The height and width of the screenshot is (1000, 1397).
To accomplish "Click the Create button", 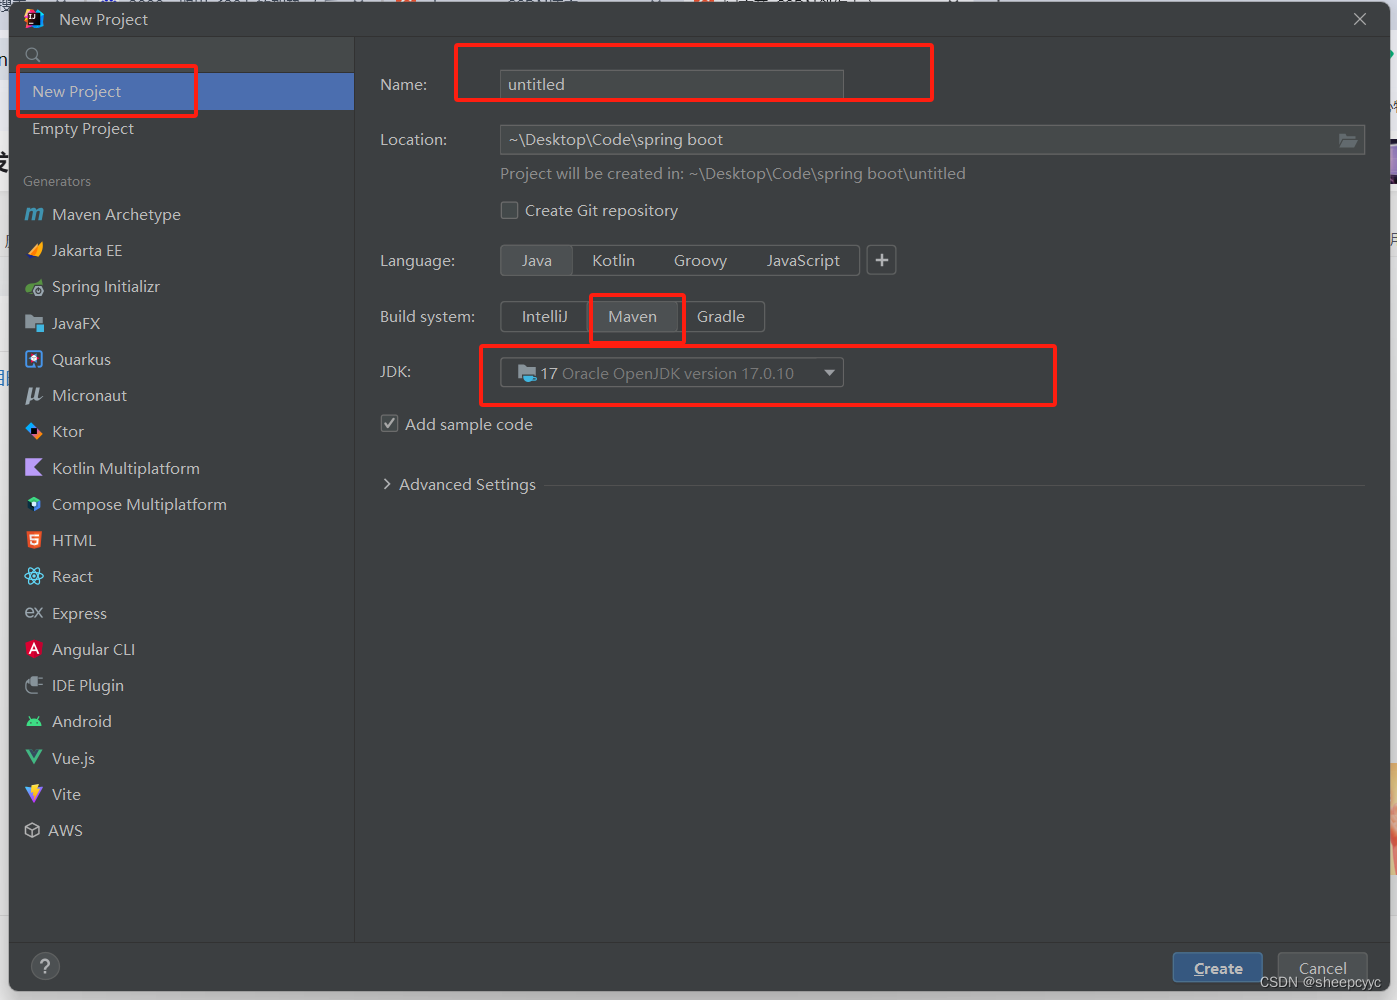I will click(1218, 968).
